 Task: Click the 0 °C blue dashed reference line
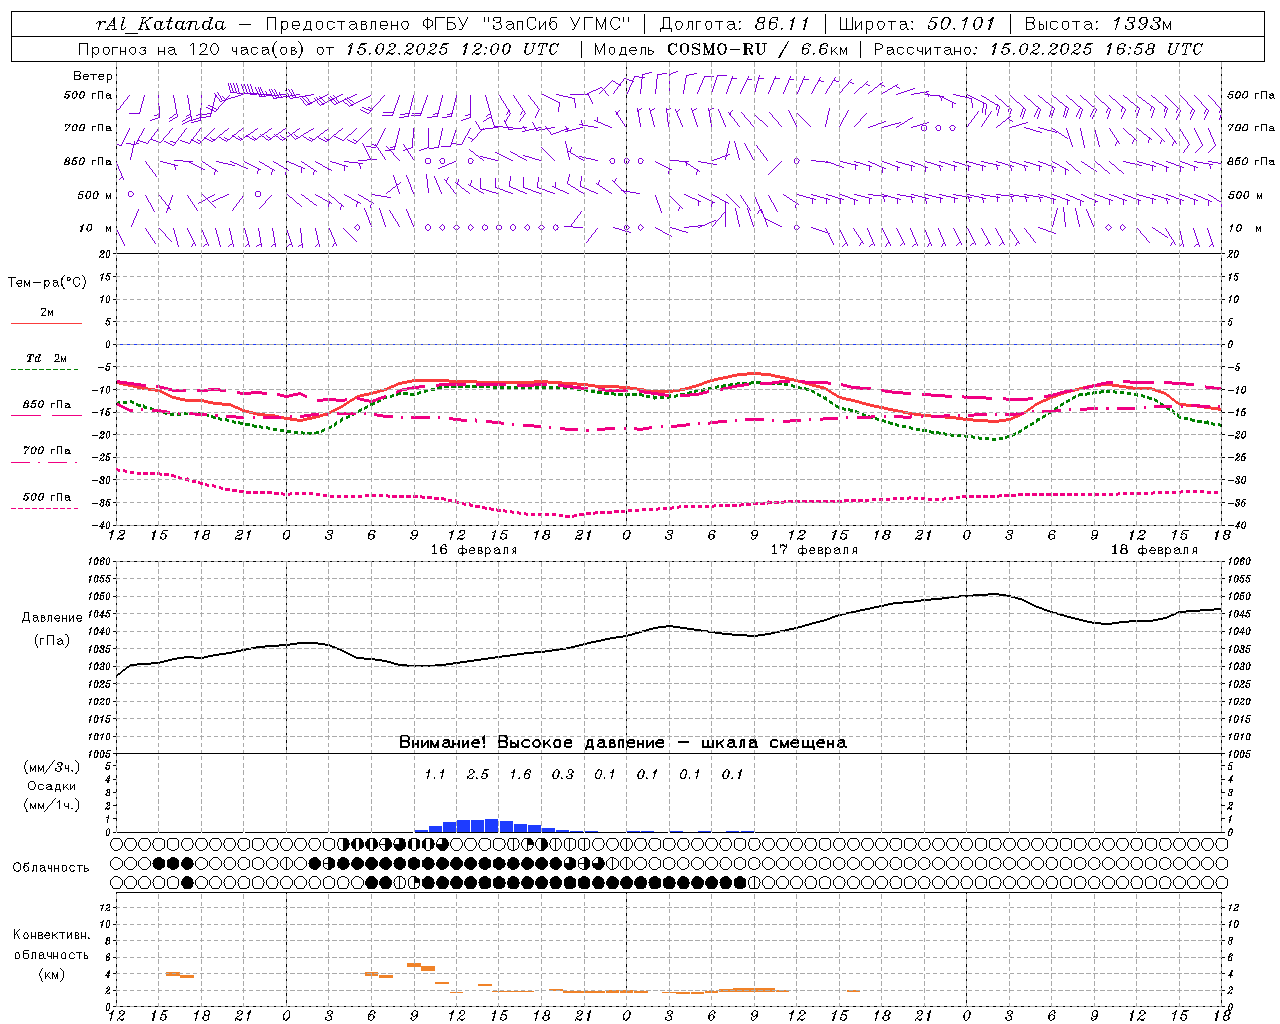click(x=670, y=344)
